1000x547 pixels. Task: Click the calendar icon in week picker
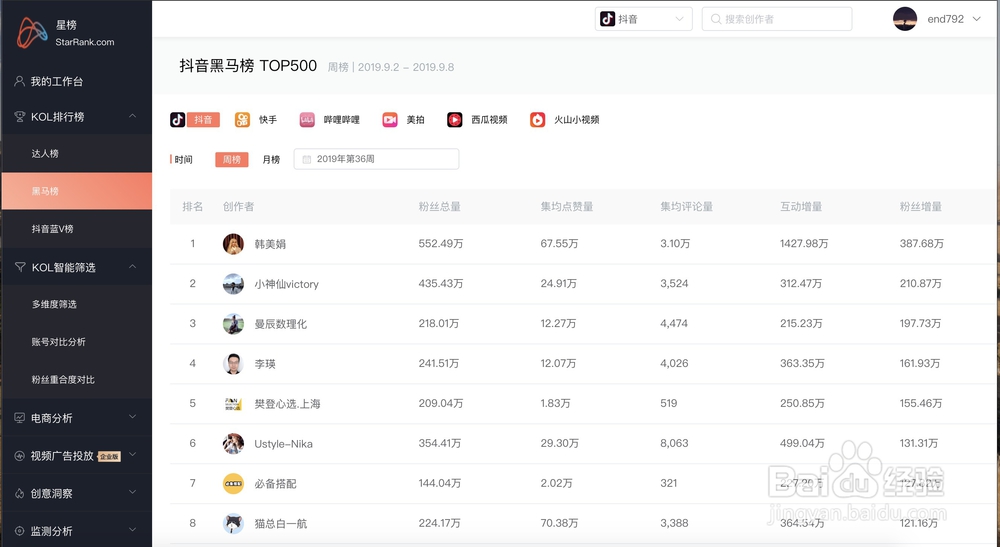pos(307,159)
